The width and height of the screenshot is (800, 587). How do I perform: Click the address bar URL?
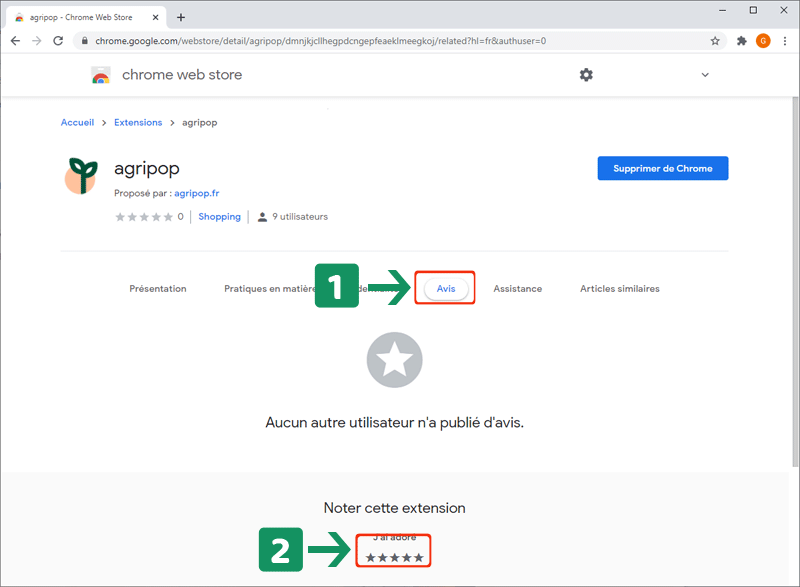320,41
